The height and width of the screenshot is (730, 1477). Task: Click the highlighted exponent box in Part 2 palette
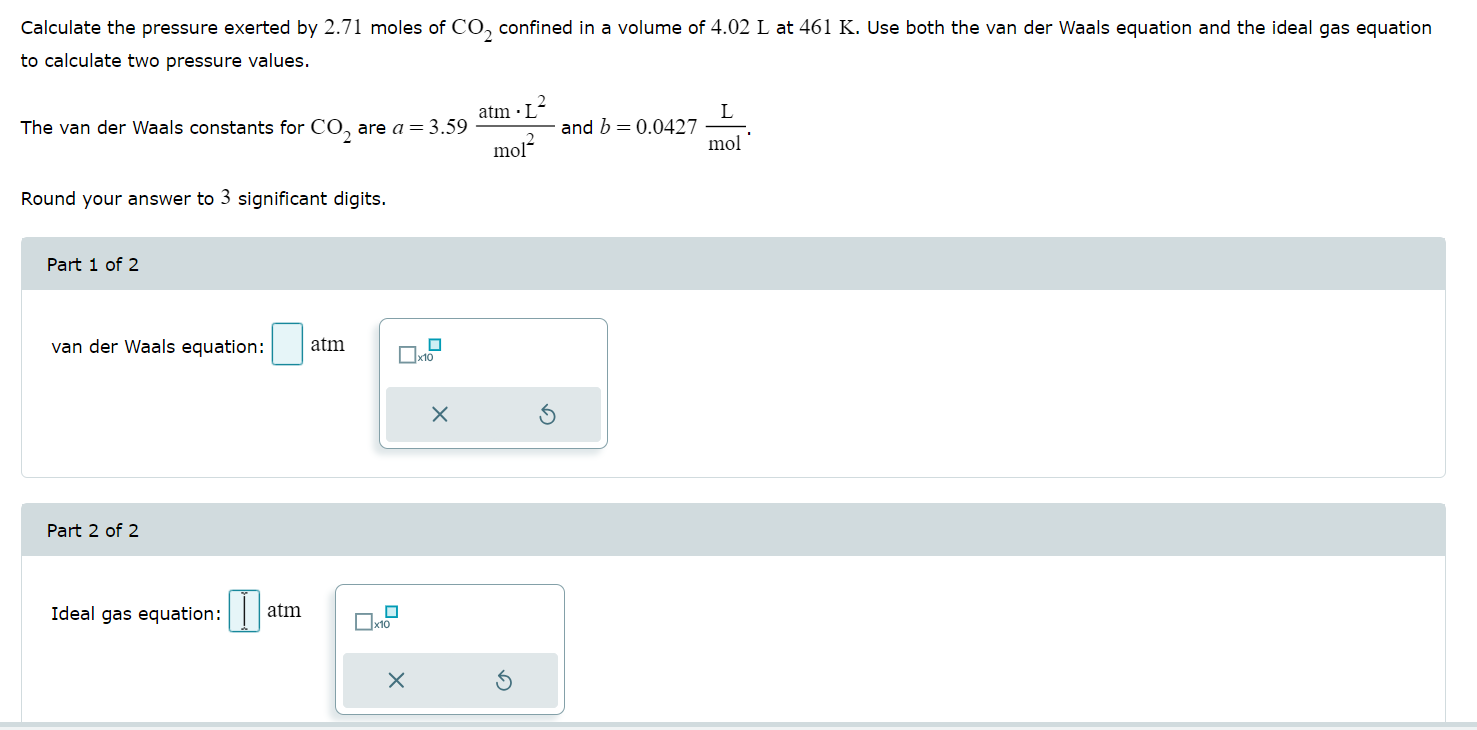click(x=390, y=611)
